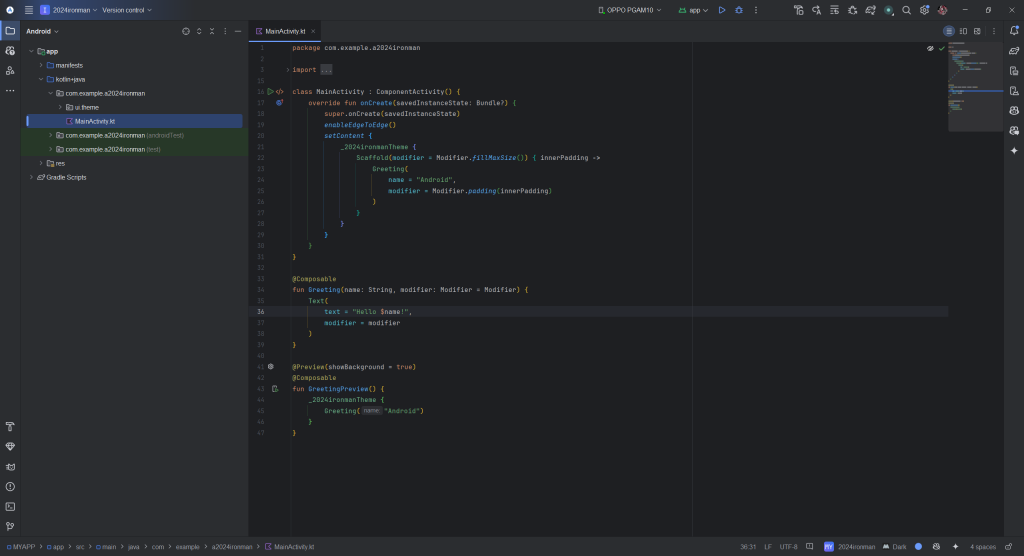Open the Git version control tool window

pos(10,527)
